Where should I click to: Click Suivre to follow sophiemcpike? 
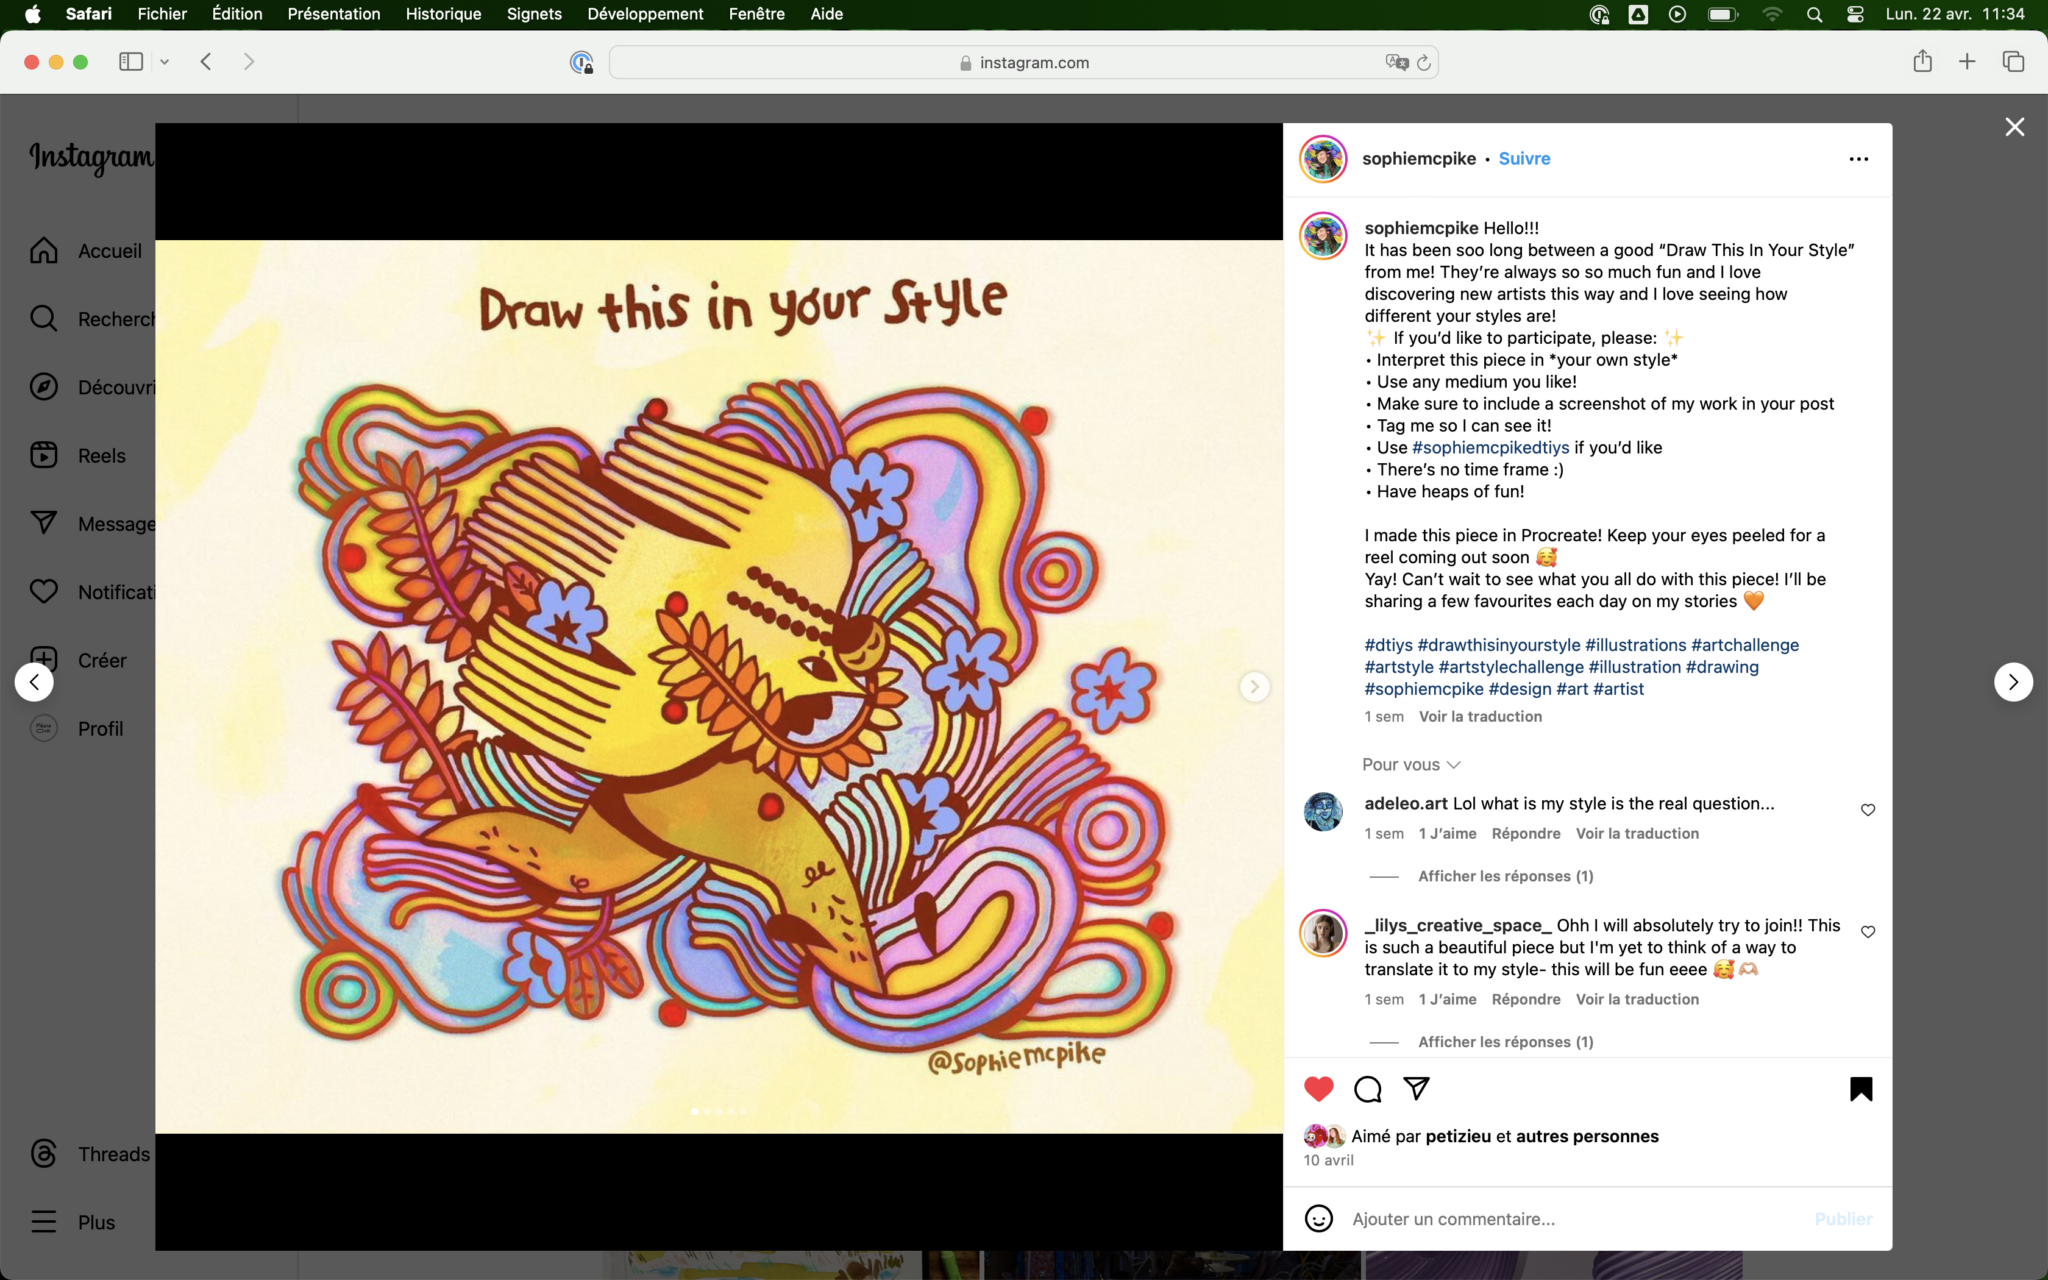[1524, 159]
